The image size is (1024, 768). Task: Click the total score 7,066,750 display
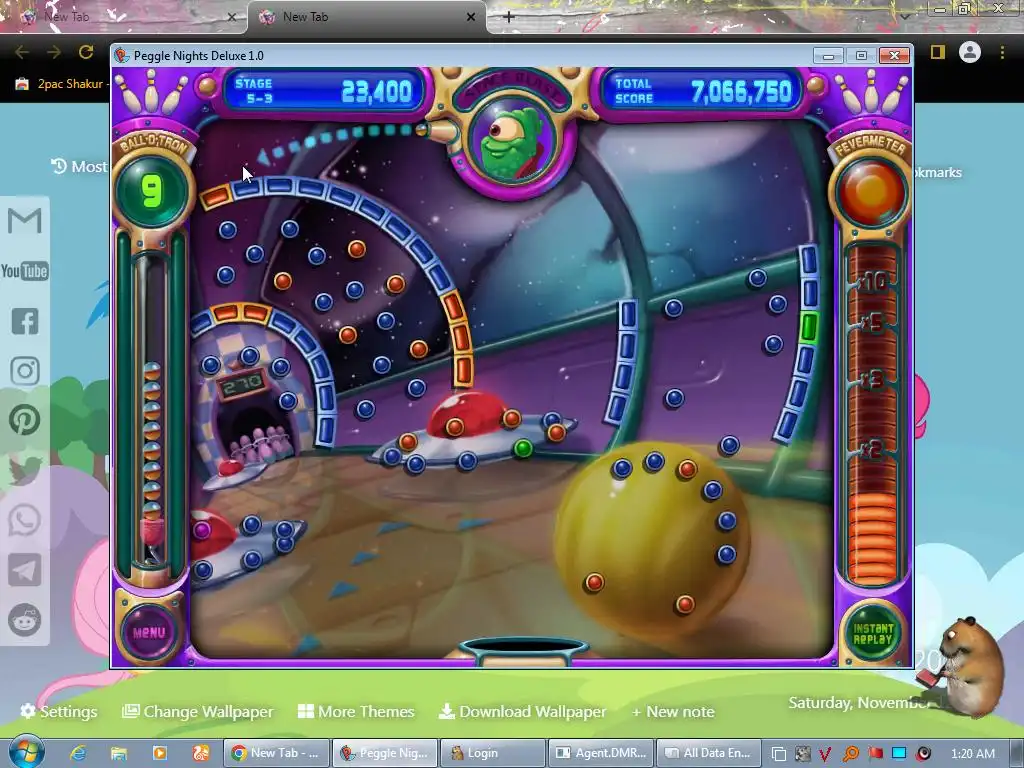click(x=741, y=92)
